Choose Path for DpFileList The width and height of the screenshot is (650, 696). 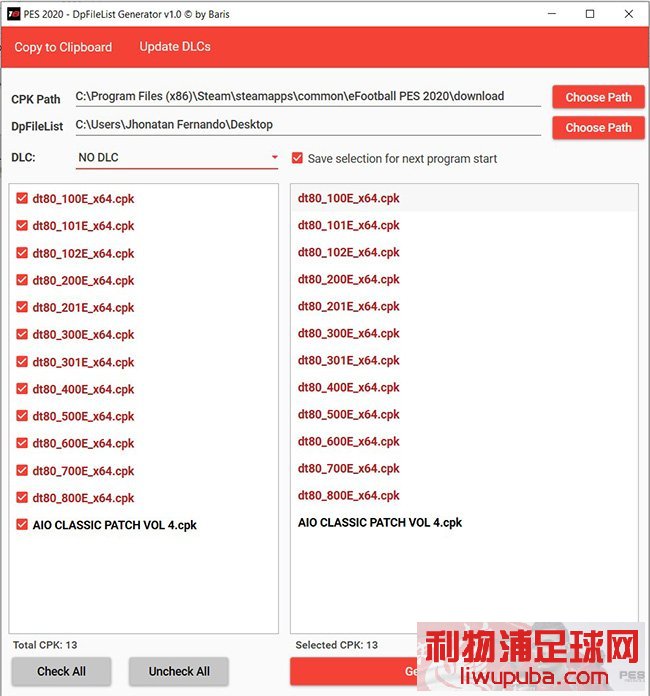[598, 127]
